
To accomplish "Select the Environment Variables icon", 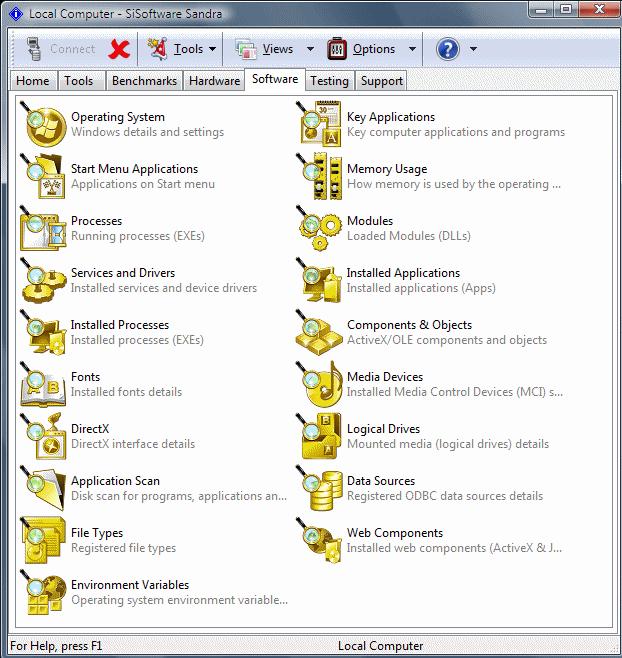I will point(43,593).
